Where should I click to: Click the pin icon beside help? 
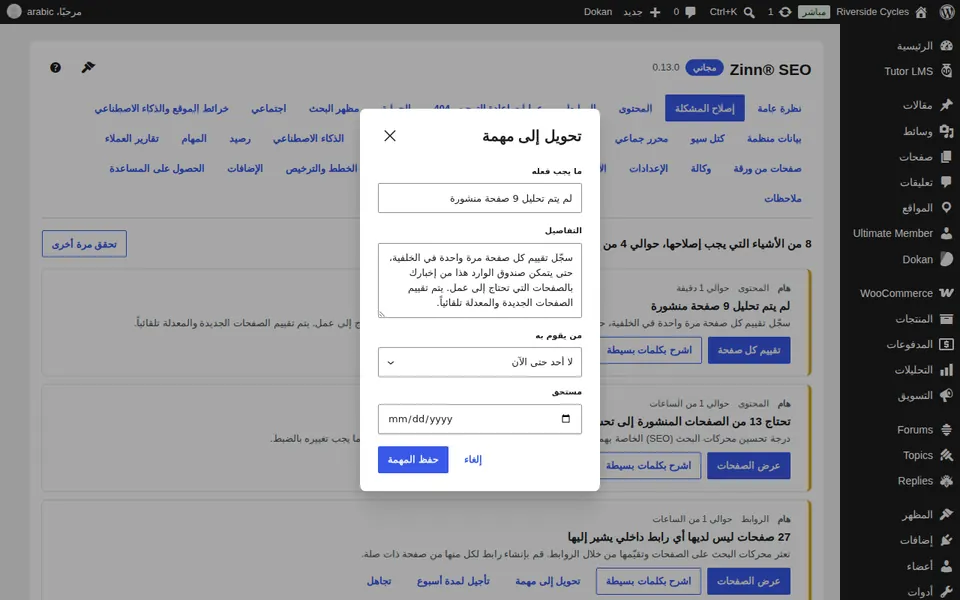pos(88,67)
